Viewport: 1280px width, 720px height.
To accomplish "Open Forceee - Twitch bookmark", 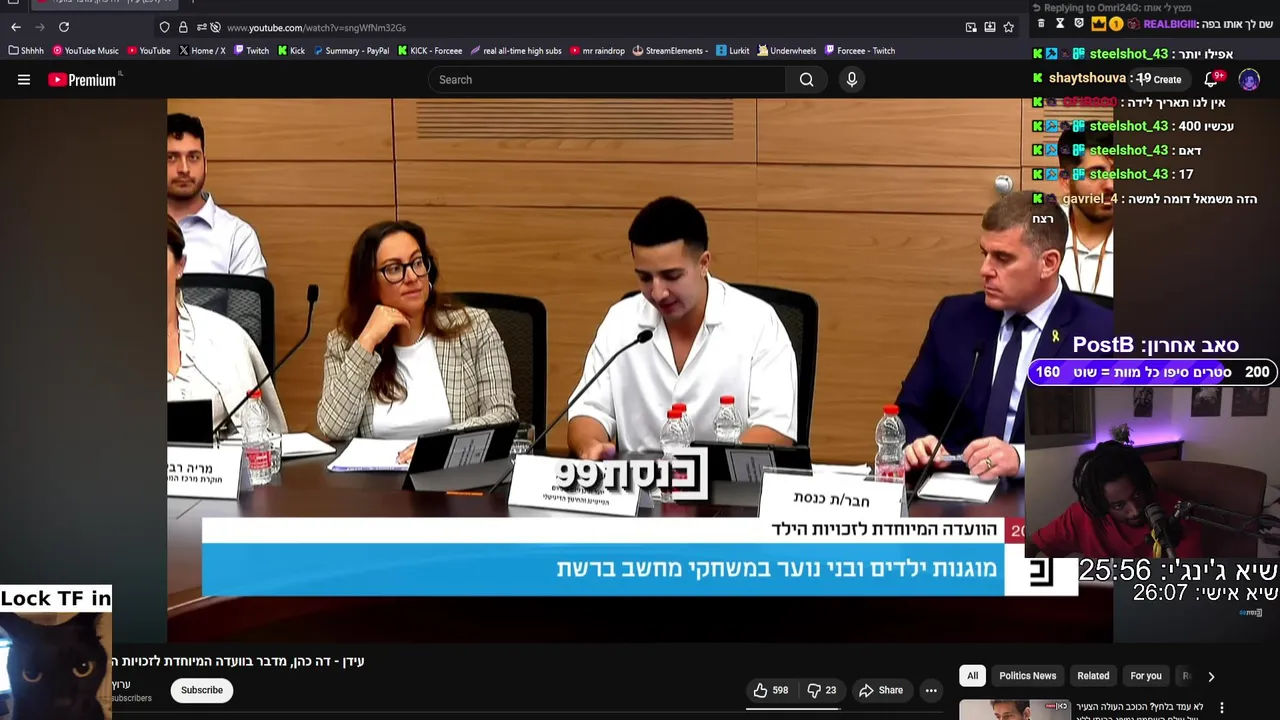I will click(x=859, y=51).
